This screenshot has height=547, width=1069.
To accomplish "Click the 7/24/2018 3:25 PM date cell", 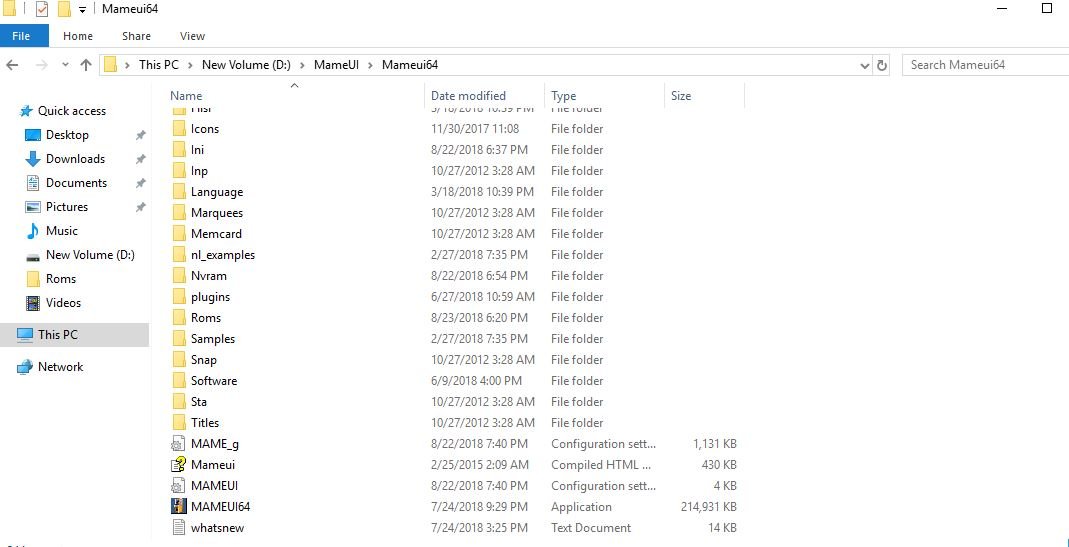I will click(479, 528).
